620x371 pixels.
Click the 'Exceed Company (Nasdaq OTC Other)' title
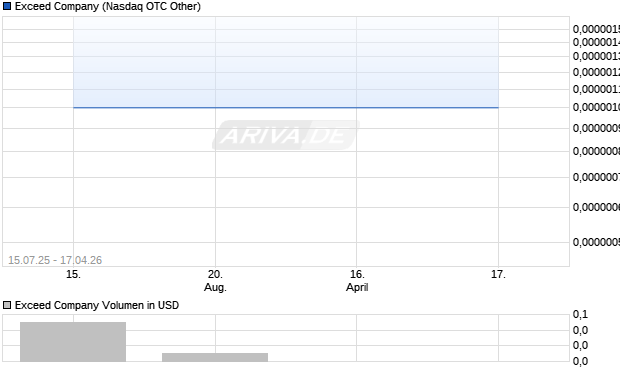(x=108, y=6)
